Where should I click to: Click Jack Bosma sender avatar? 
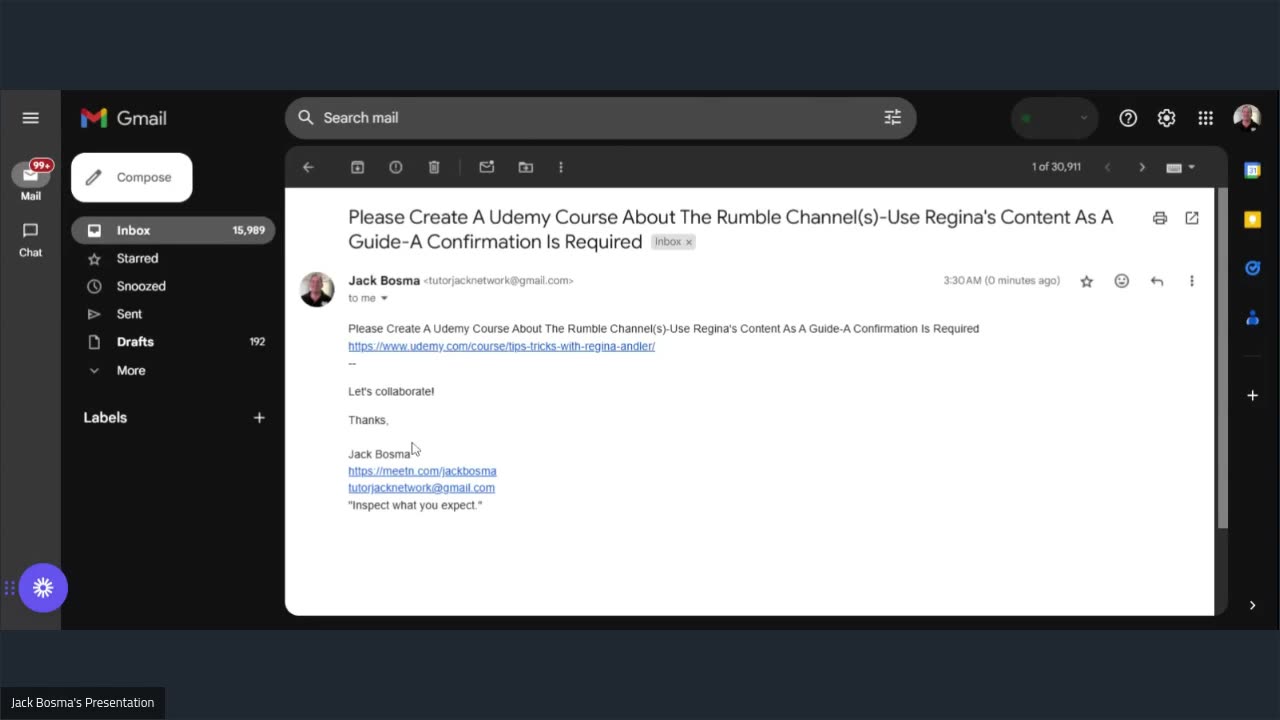(317, 289)
